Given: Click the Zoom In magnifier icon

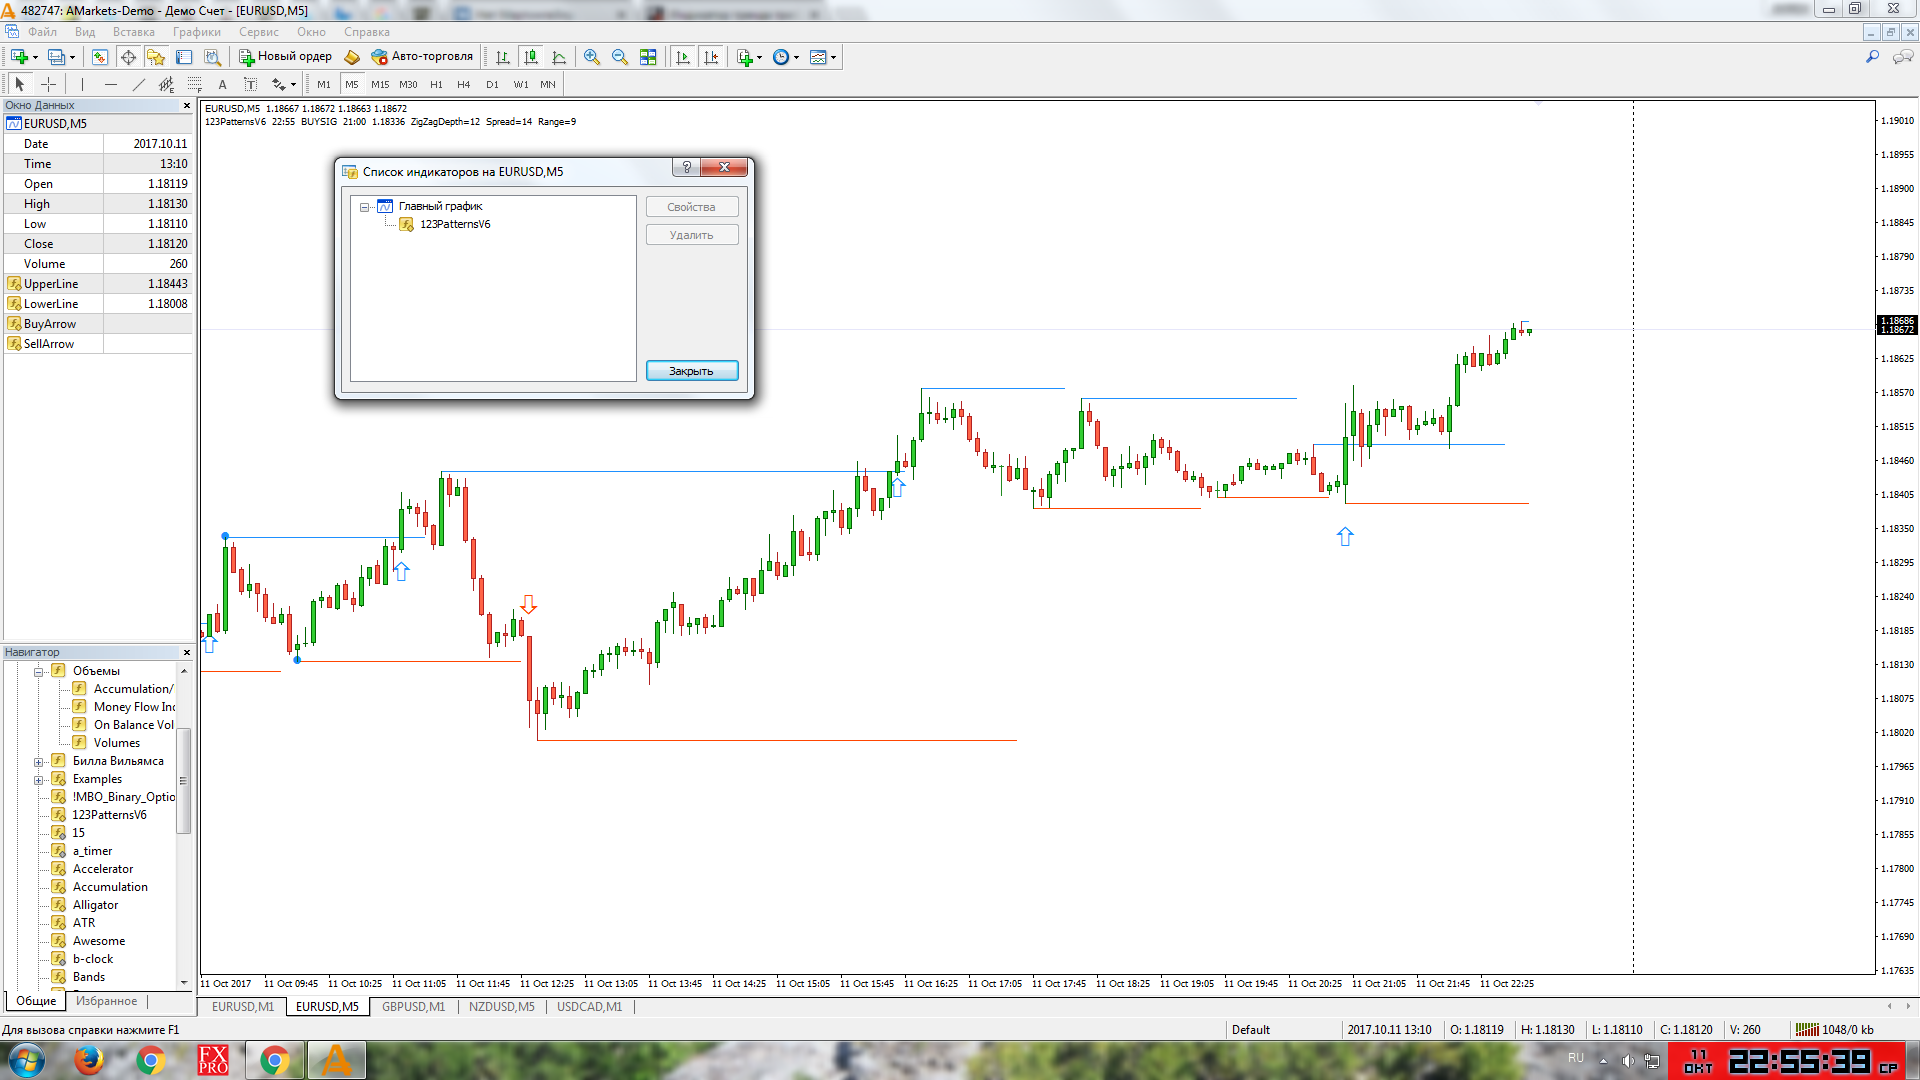Looking at the screenshot, I should 592,57.
